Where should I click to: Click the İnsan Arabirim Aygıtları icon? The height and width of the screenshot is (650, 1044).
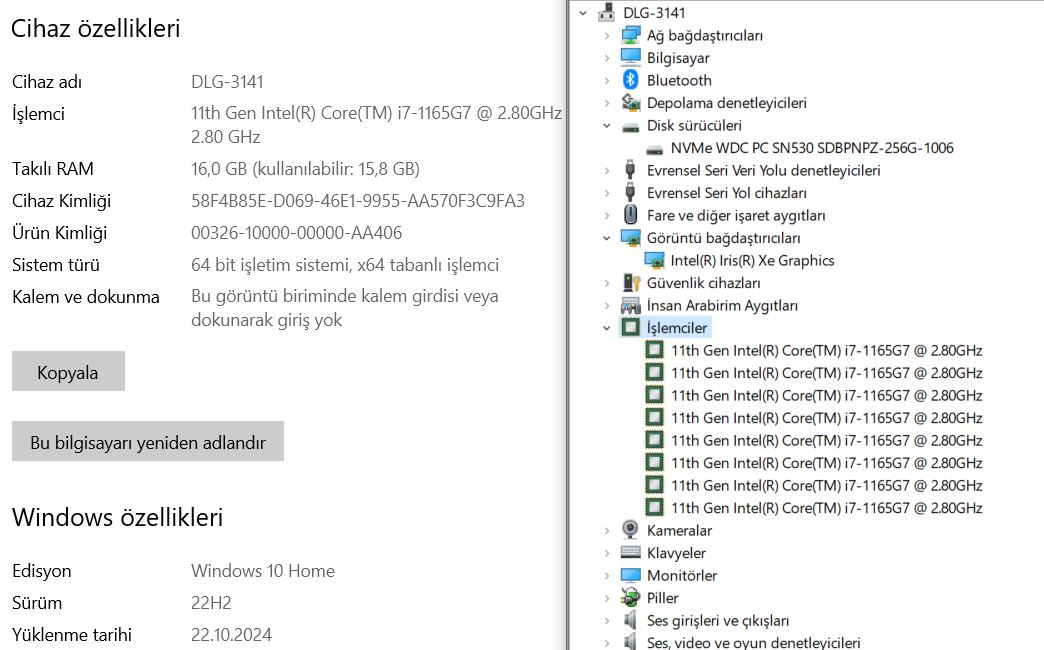[631, 306]
